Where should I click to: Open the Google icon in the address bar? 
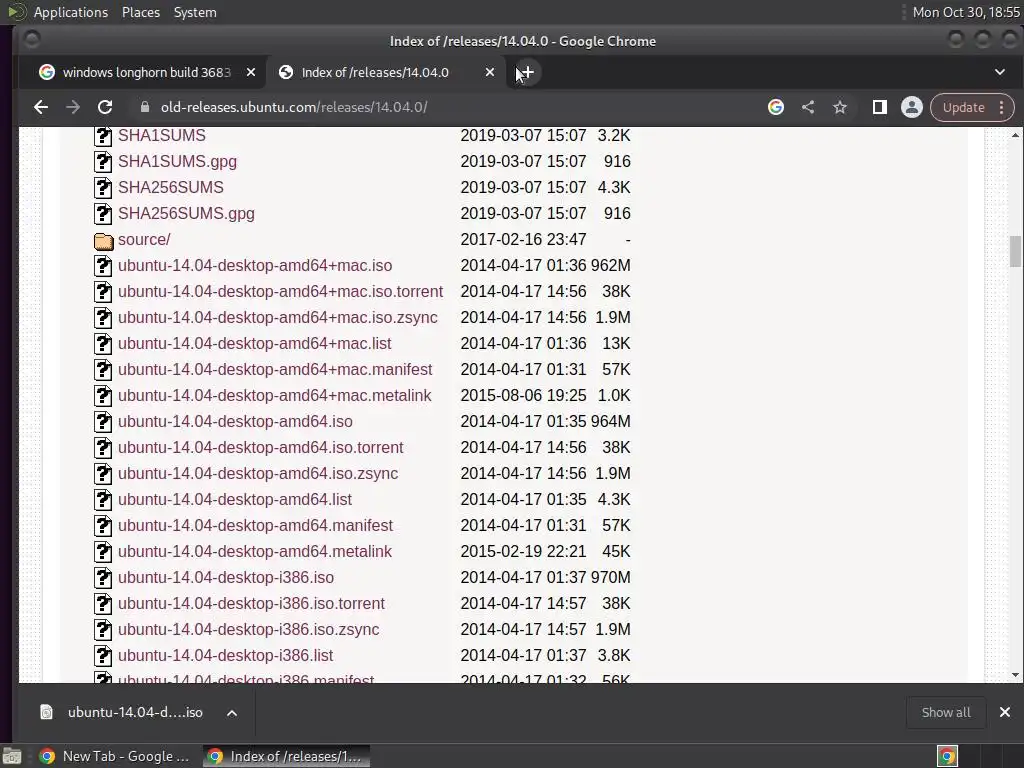pos(776,107)
